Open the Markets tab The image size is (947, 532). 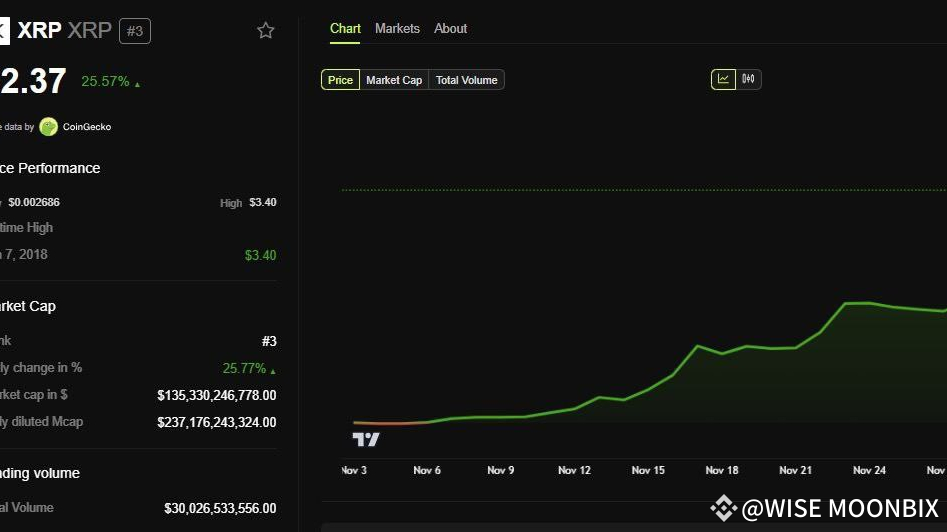397,28
